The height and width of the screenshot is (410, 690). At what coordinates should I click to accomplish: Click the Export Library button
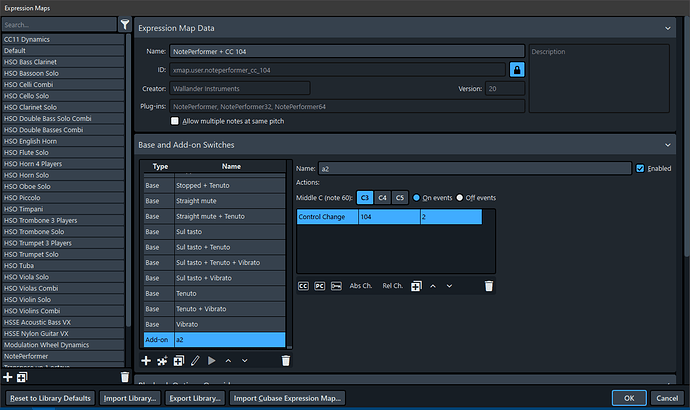tap(195, 398)
